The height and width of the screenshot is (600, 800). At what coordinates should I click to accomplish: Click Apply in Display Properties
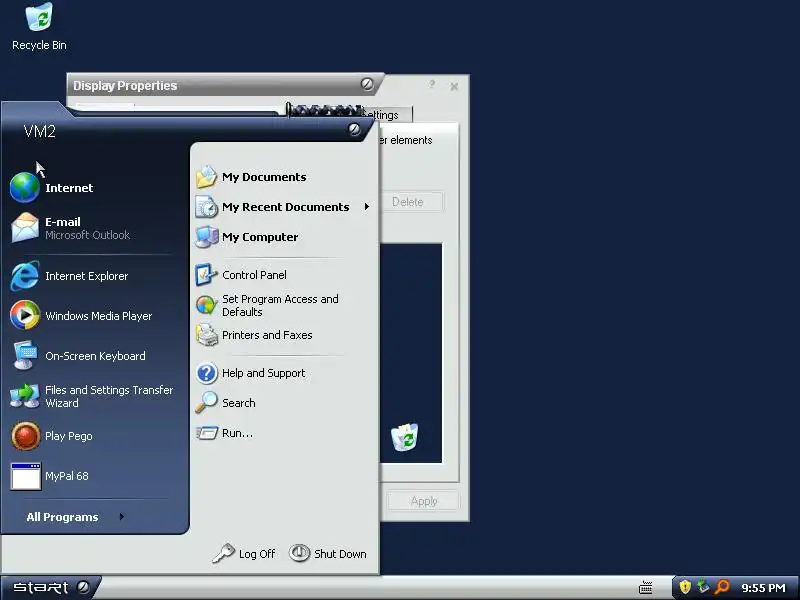(x=424, y=501)
